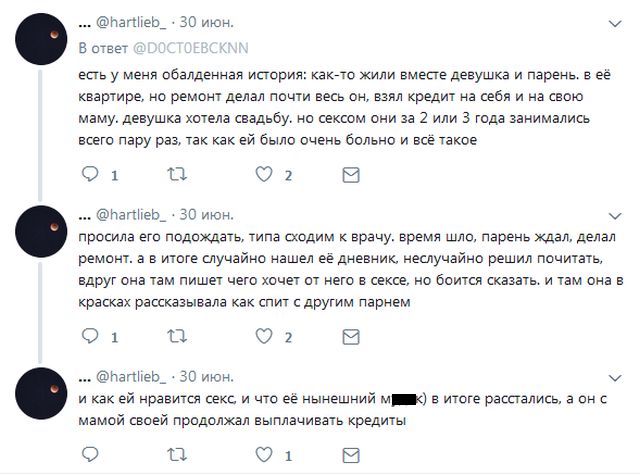Click envelope icon under "есть у меня" tweet
The image size is (640, 475).
(352, 175)
